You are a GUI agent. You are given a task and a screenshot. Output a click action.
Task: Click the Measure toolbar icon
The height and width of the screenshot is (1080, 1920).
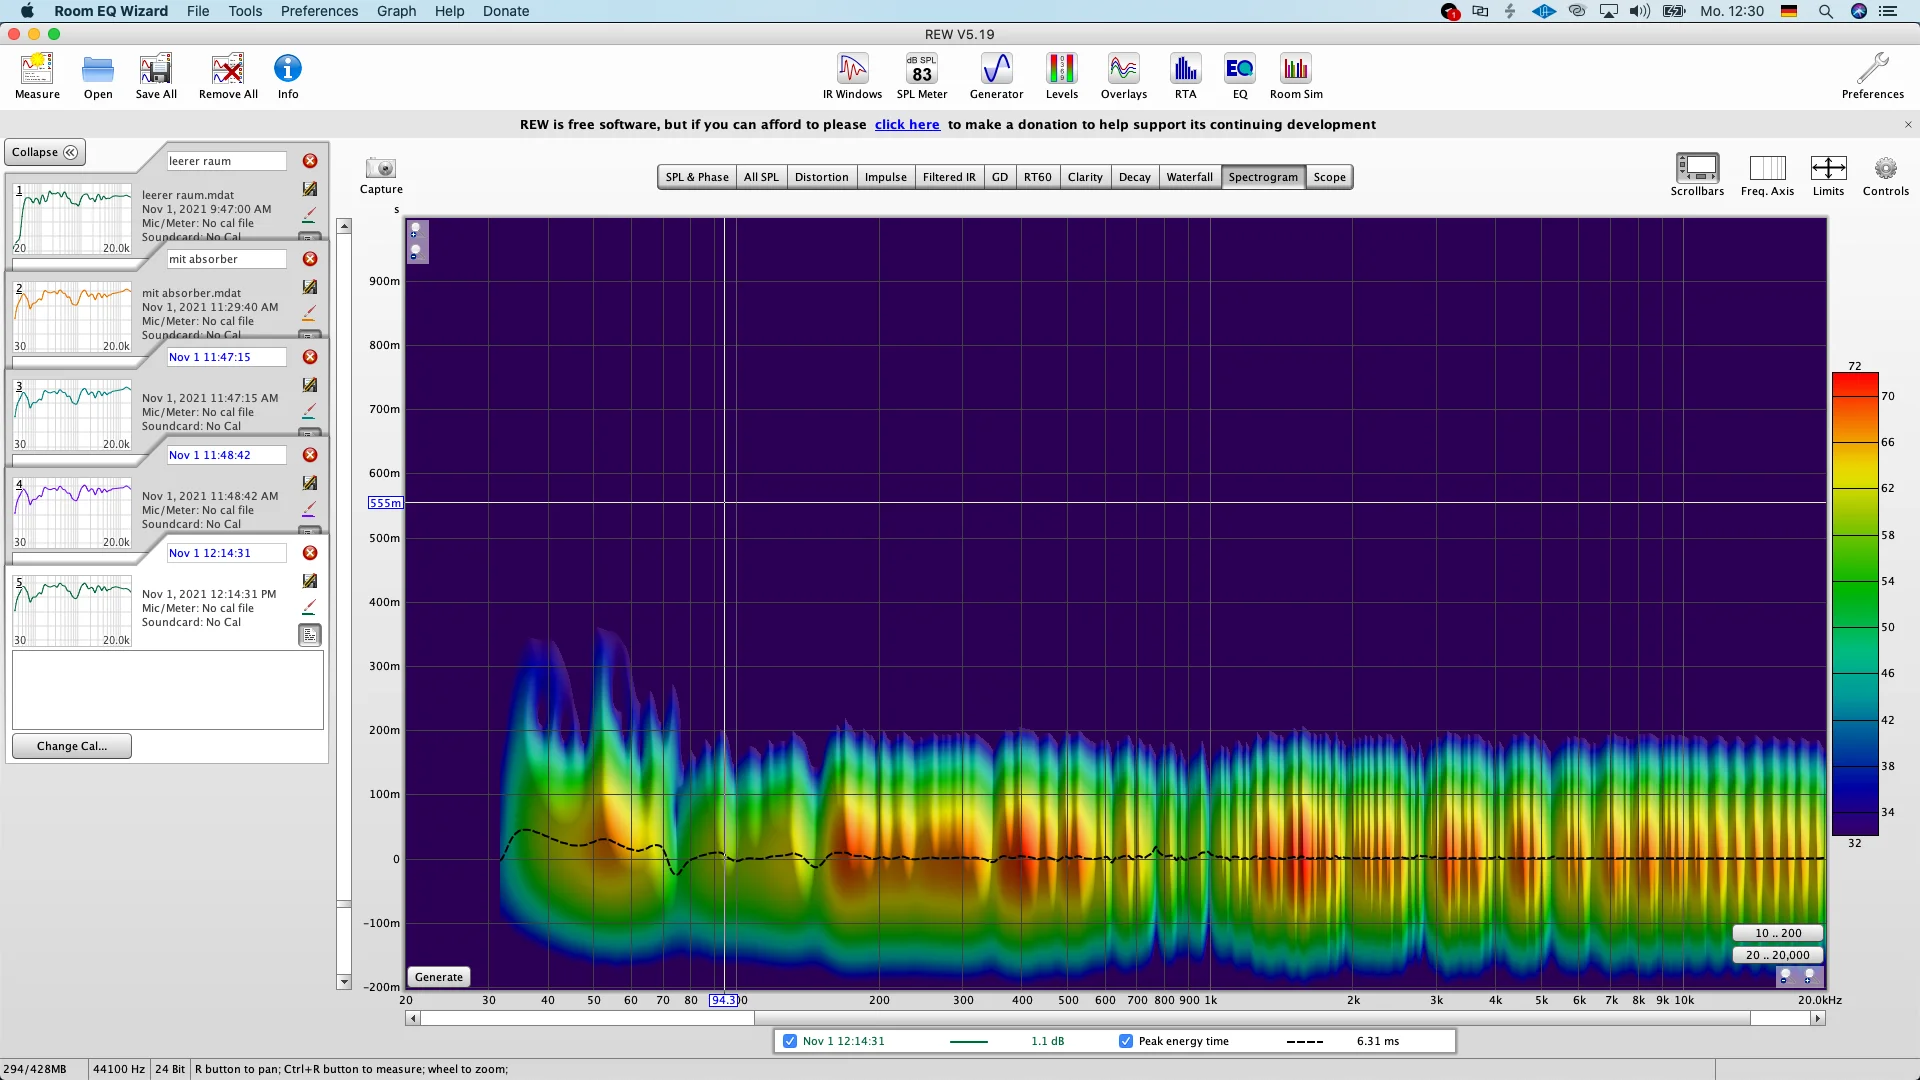coord(37,76)
